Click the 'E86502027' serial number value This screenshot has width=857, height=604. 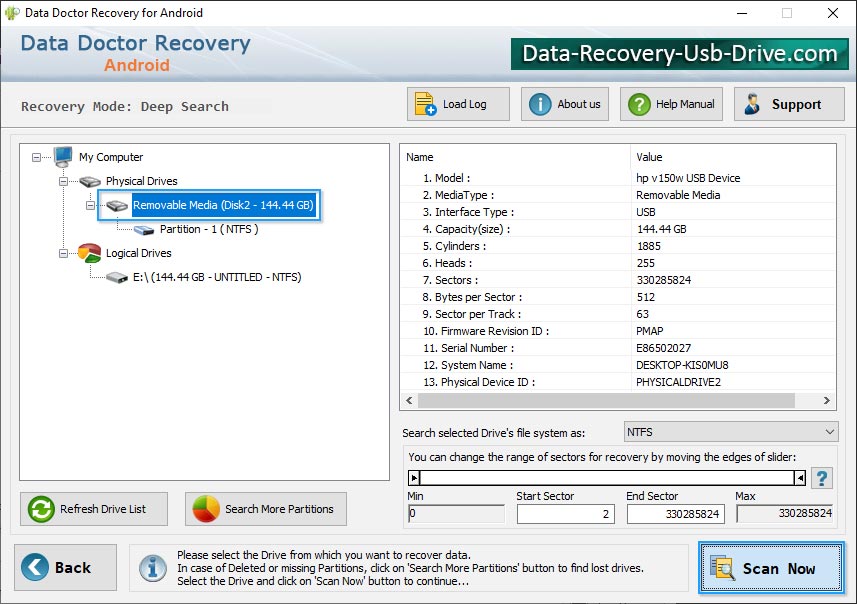click(x=664, y=348)
